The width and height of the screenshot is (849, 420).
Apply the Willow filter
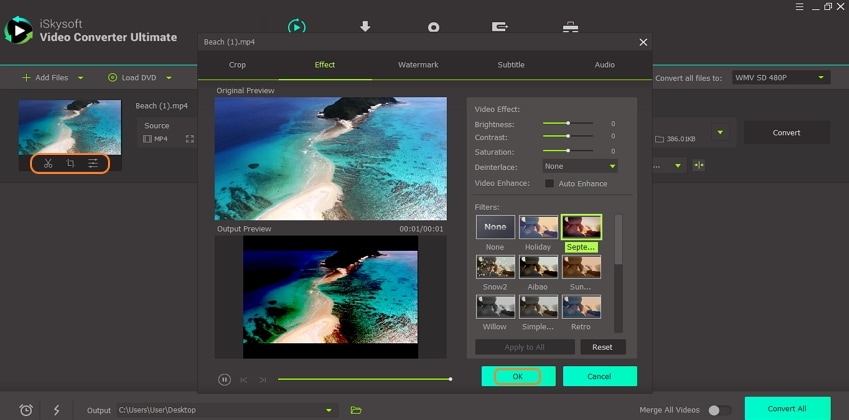point(495,307)
